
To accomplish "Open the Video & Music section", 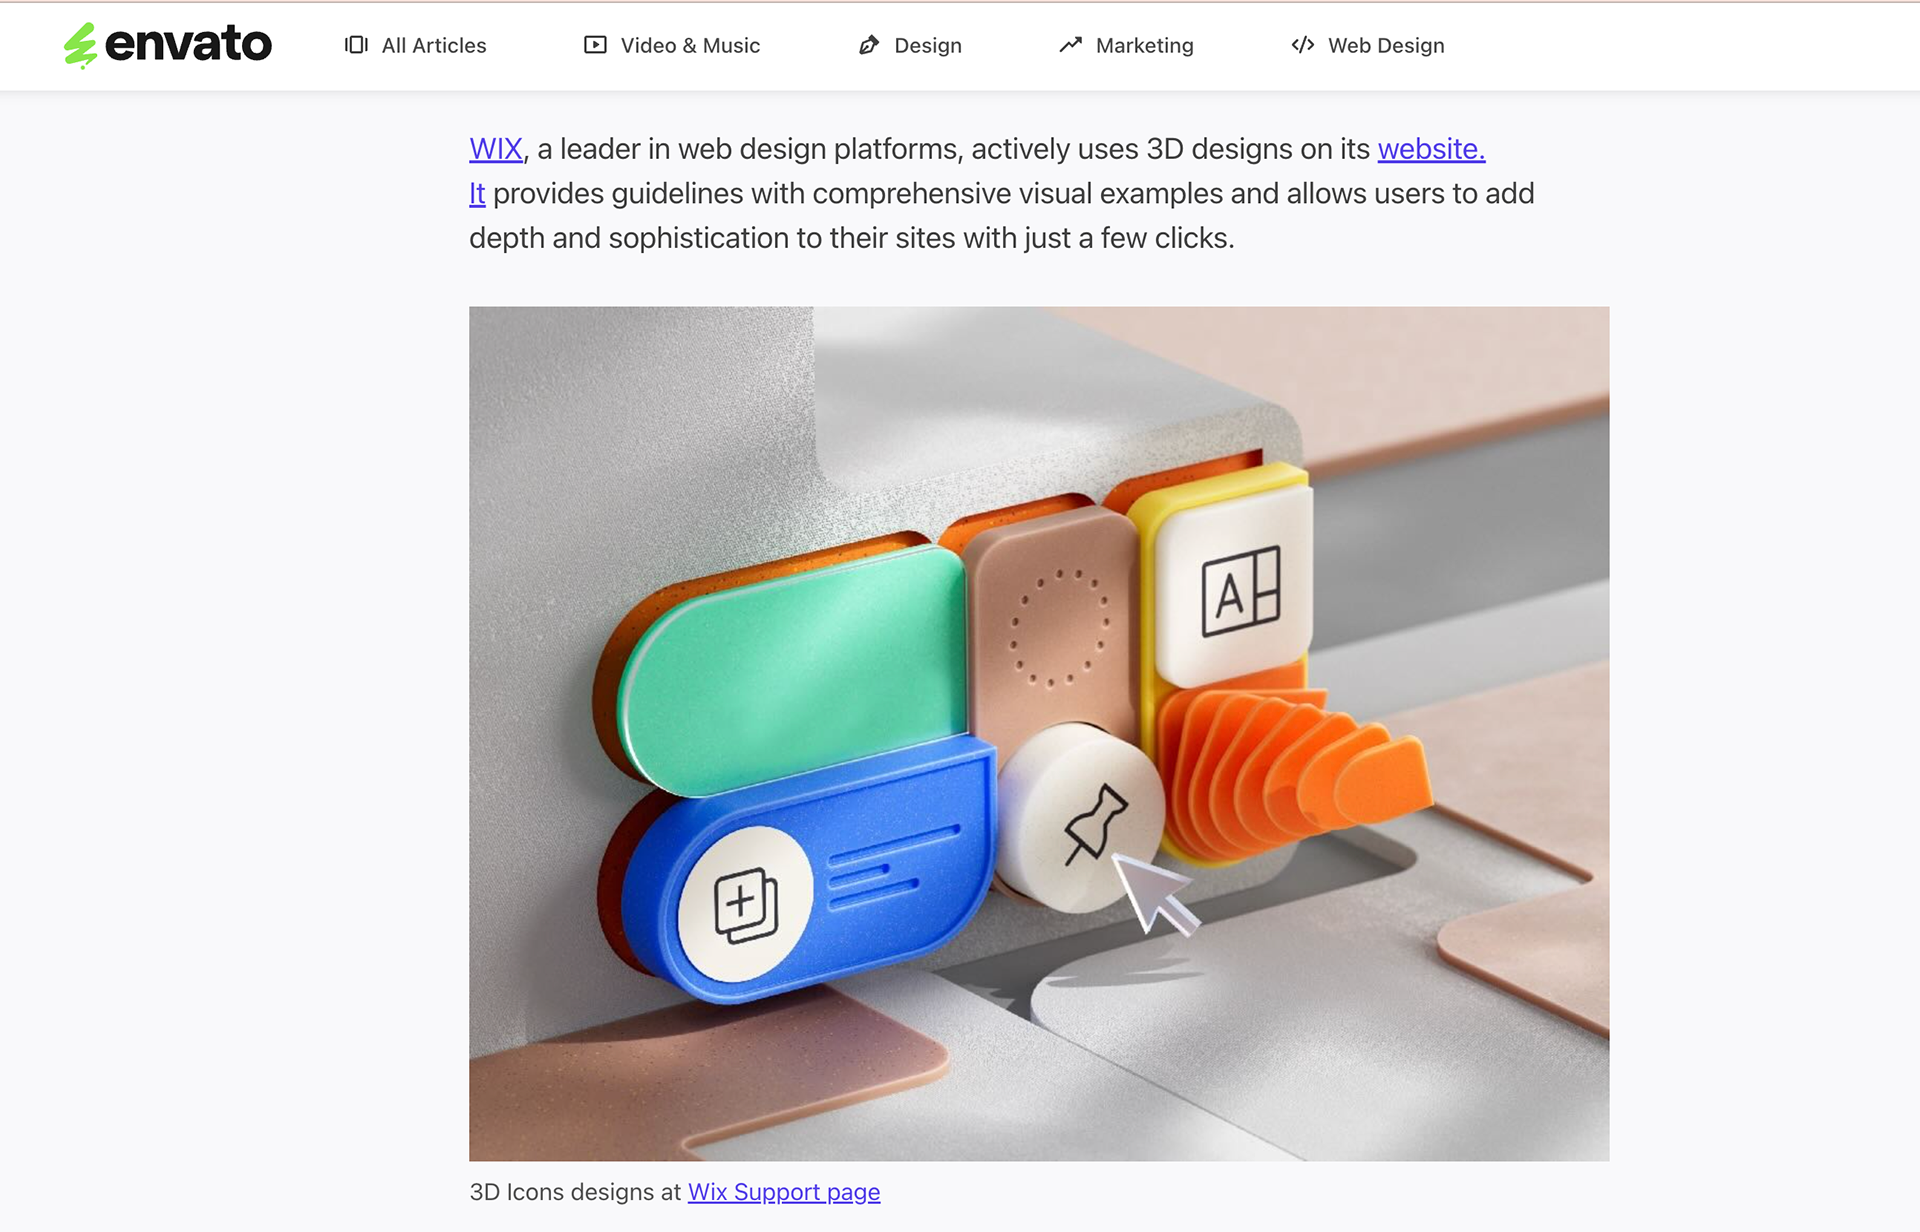I will (672, 45).
